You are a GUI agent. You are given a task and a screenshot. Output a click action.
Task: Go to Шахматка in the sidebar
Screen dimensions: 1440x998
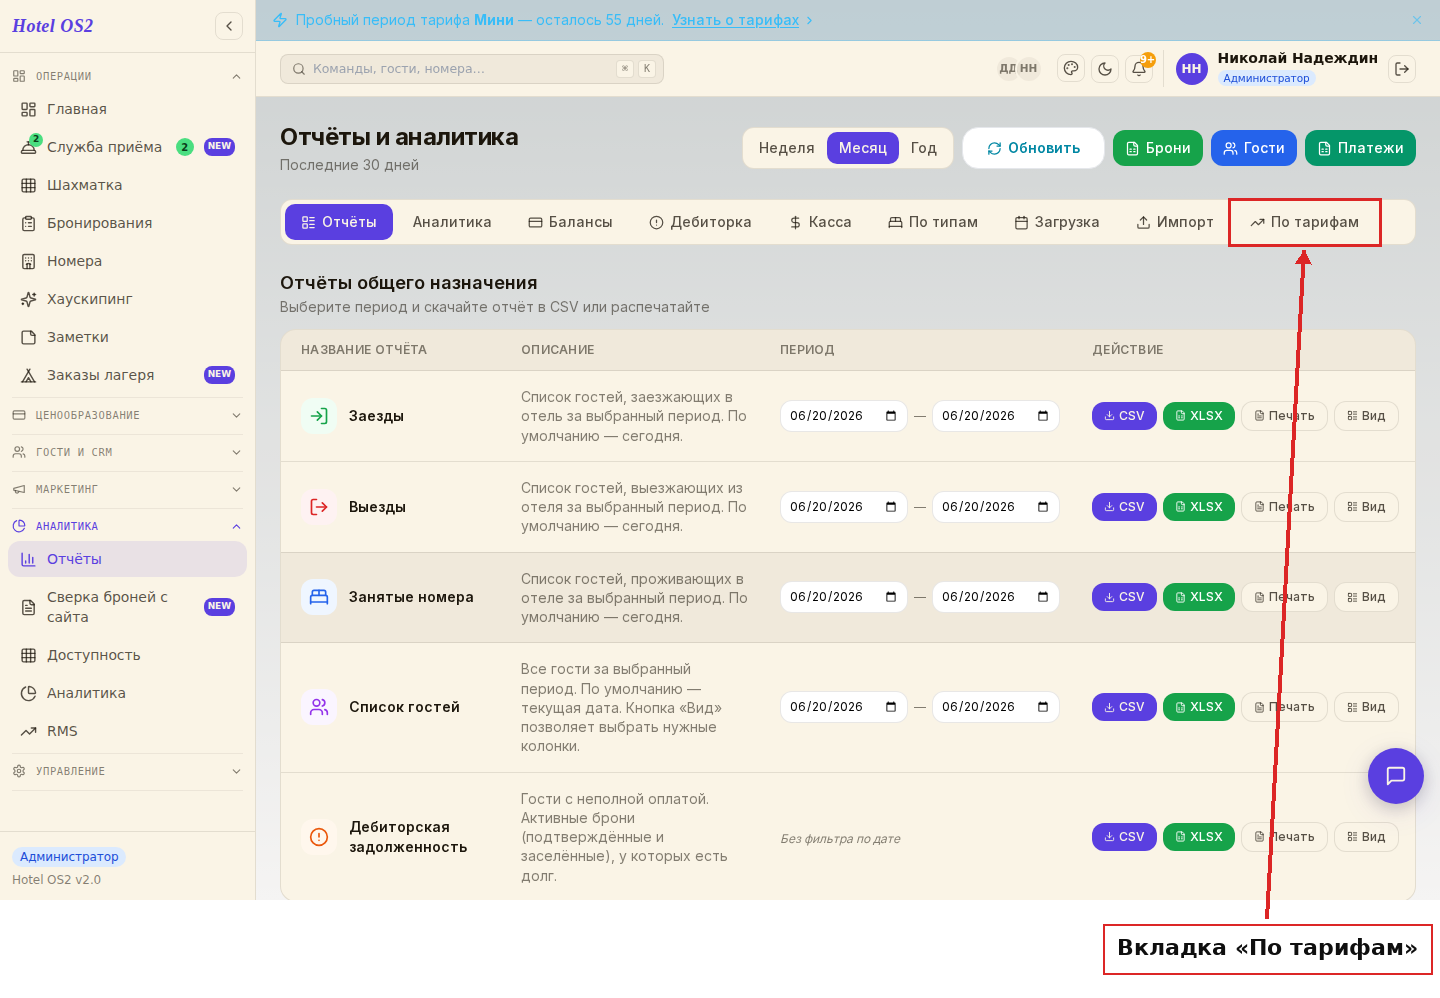click(x=127, y=185)
